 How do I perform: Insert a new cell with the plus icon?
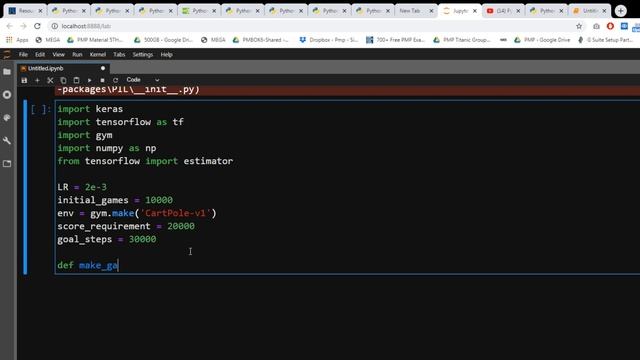click(x=37, y=80)
